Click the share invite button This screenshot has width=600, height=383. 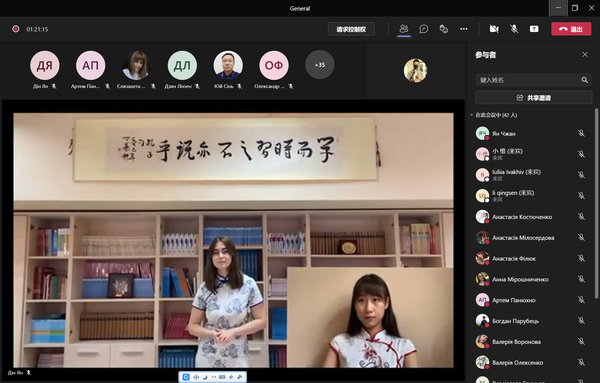pyautogui.click(x=533, y=98)
